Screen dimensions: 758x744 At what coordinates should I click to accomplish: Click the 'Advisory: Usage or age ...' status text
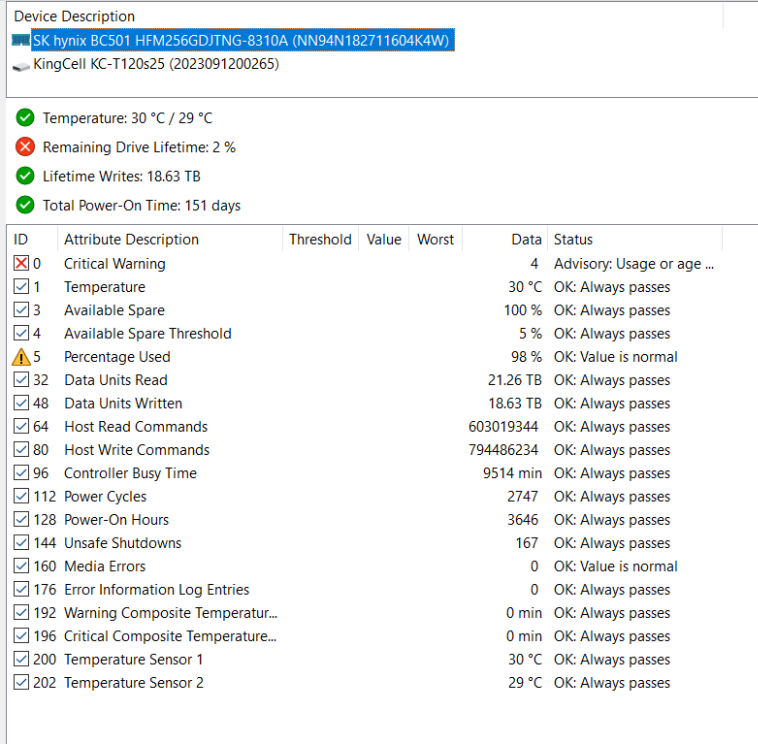[634, 263]
